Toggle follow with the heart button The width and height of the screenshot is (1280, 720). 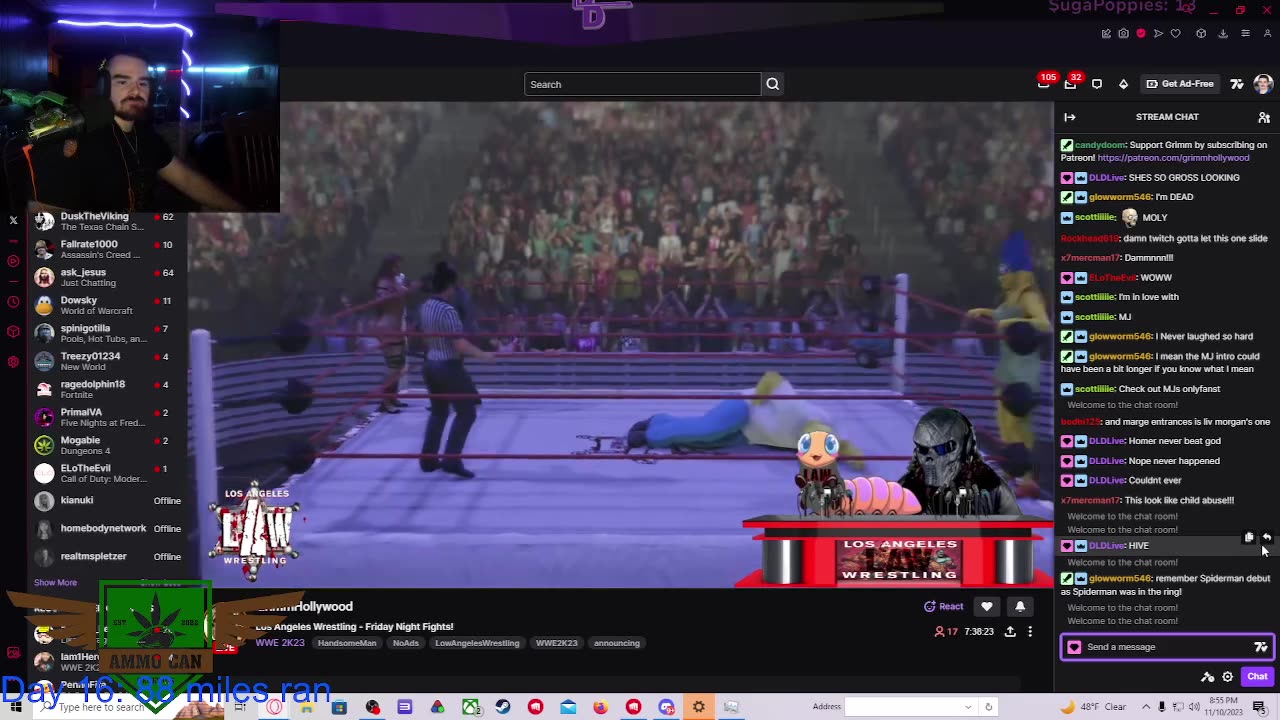pyautogui.click(x=987, y=606)
